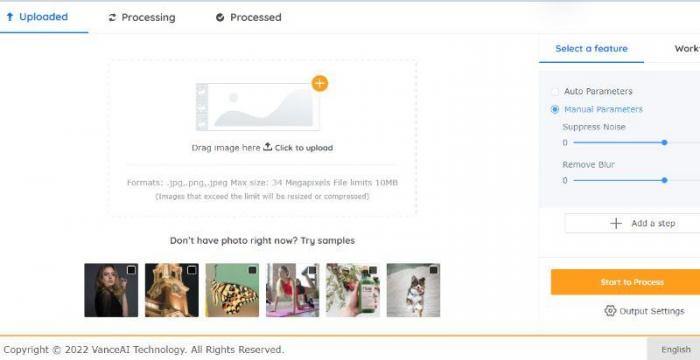Switch to the Select a feature tab

pyautogui.click(x=591, y=49)
